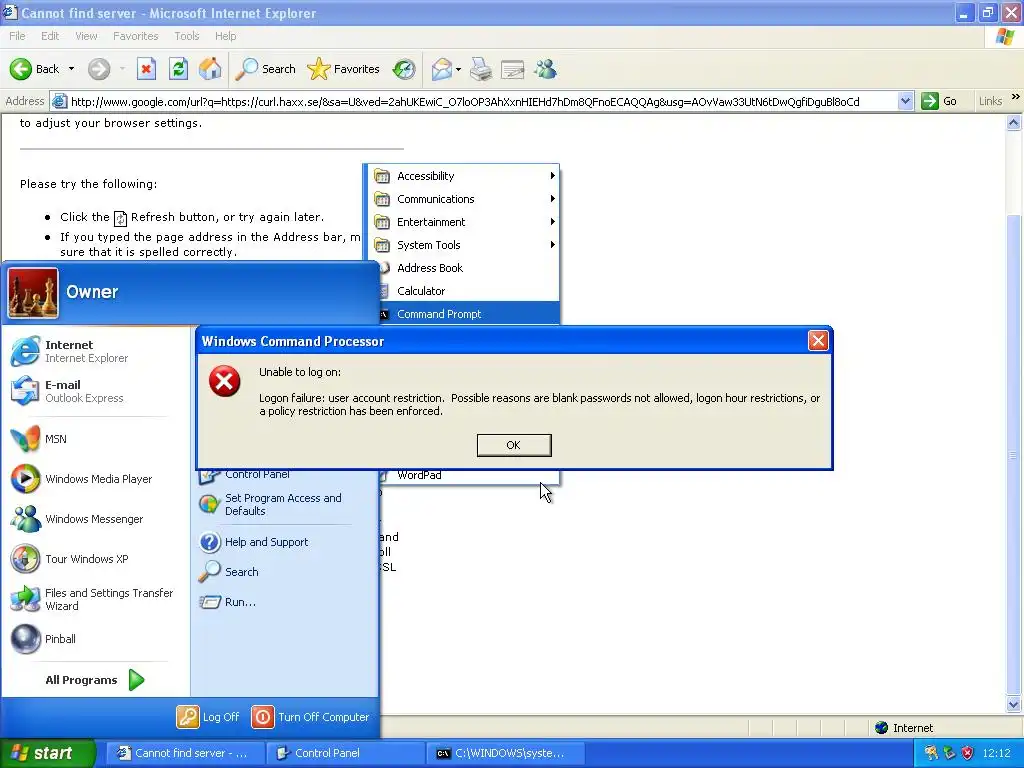Expand All Programs in Start menu

pyautogui.click(x=95, y=680)
